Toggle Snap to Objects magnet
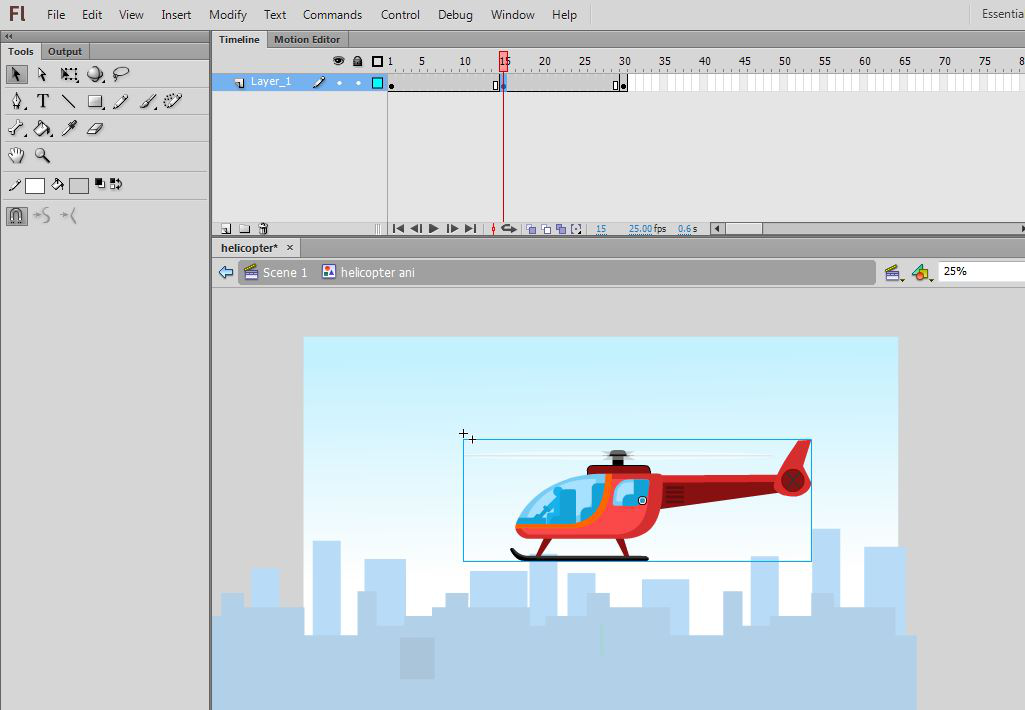 click(16, 215)
